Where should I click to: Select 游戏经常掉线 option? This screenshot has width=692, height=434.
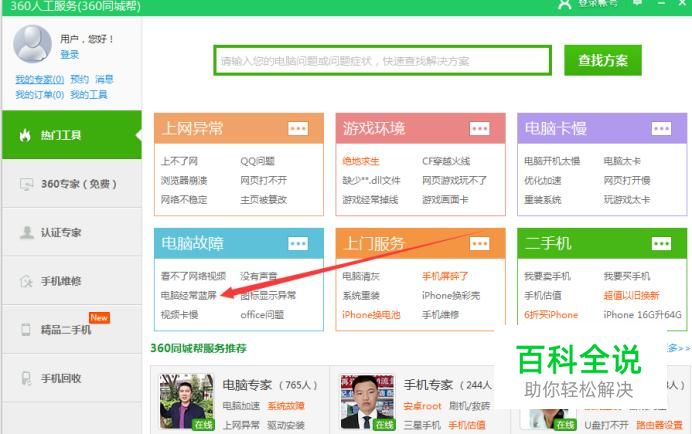pyautogui.click(x=370, y=200)
